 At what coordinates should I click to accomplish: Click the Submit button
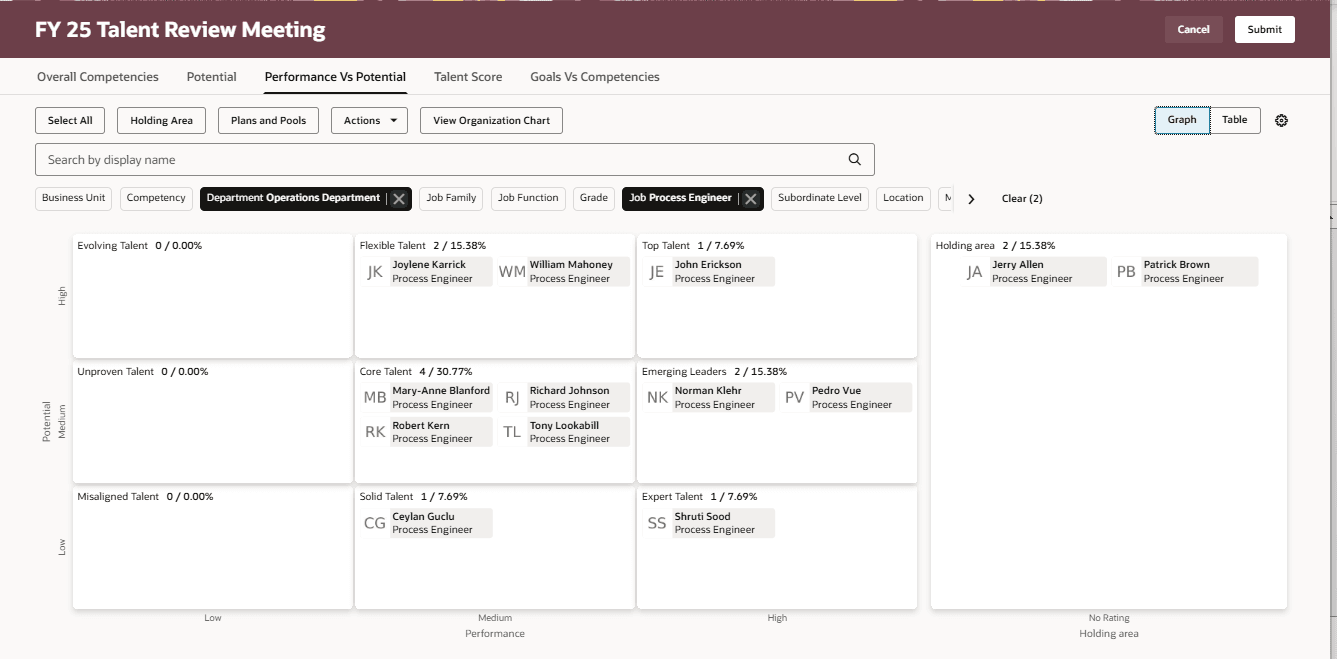(x=1264, y=29)
